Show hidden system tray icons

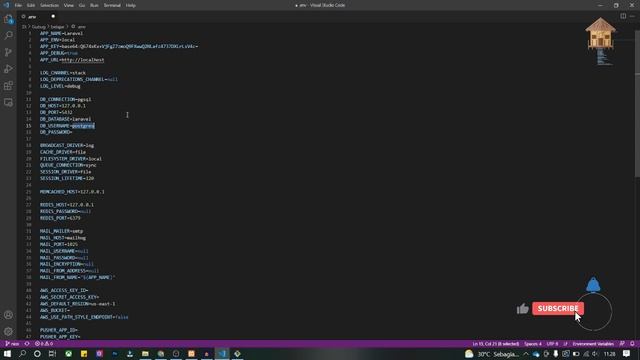coord(526,354)
